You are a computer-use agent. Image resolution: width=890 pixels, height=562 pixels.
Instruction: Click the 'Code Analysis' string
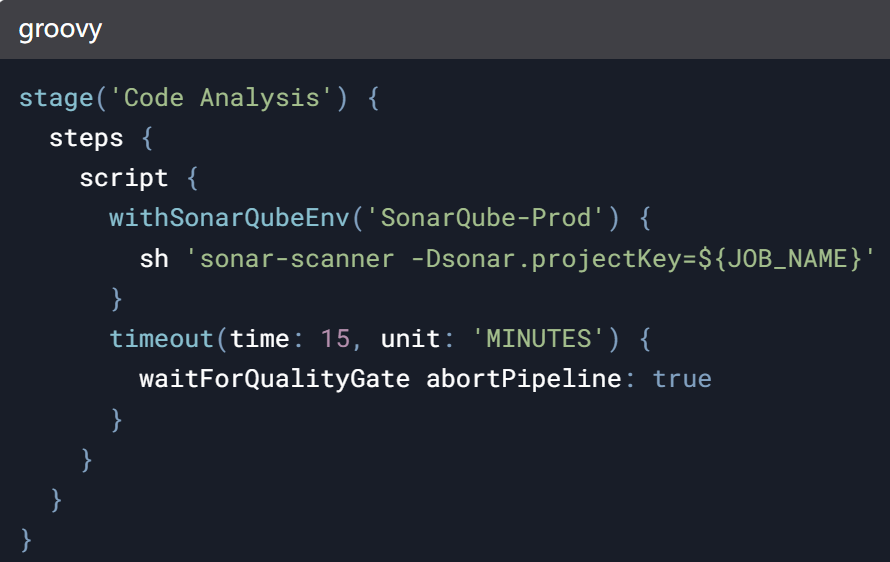tap(221, 98)
